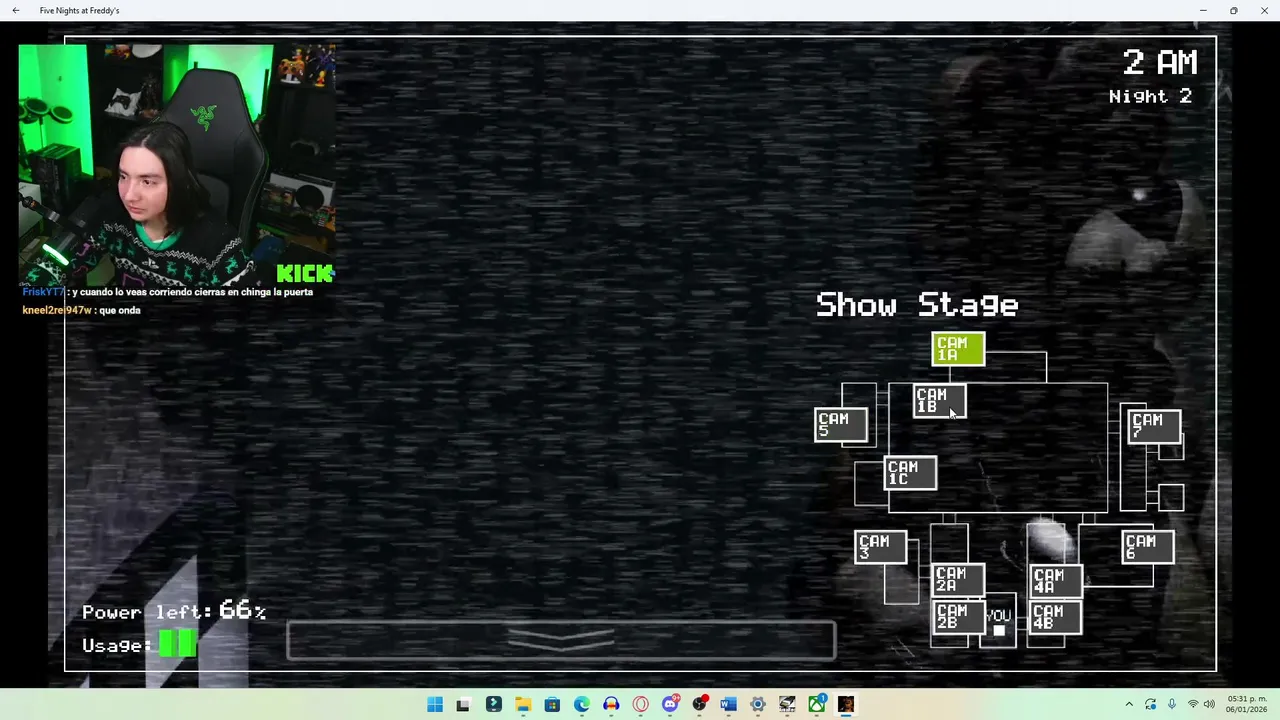Click the KICK logo on webcam overlay

(x=305, y=273)
